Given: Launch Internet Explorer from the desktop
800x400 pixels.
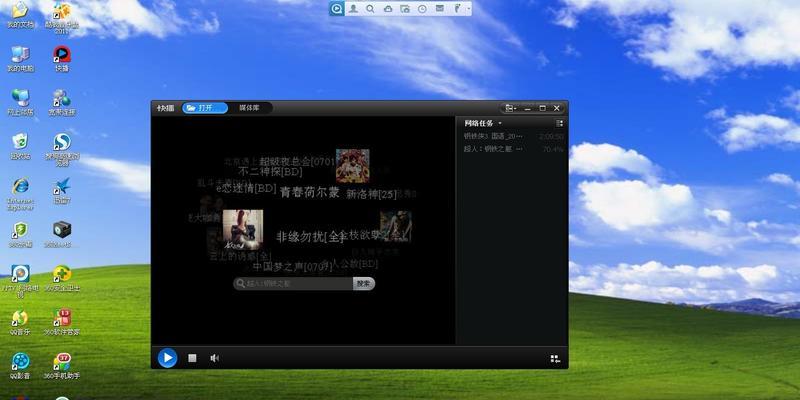Looking at the screenshot, I should (20, 193).
